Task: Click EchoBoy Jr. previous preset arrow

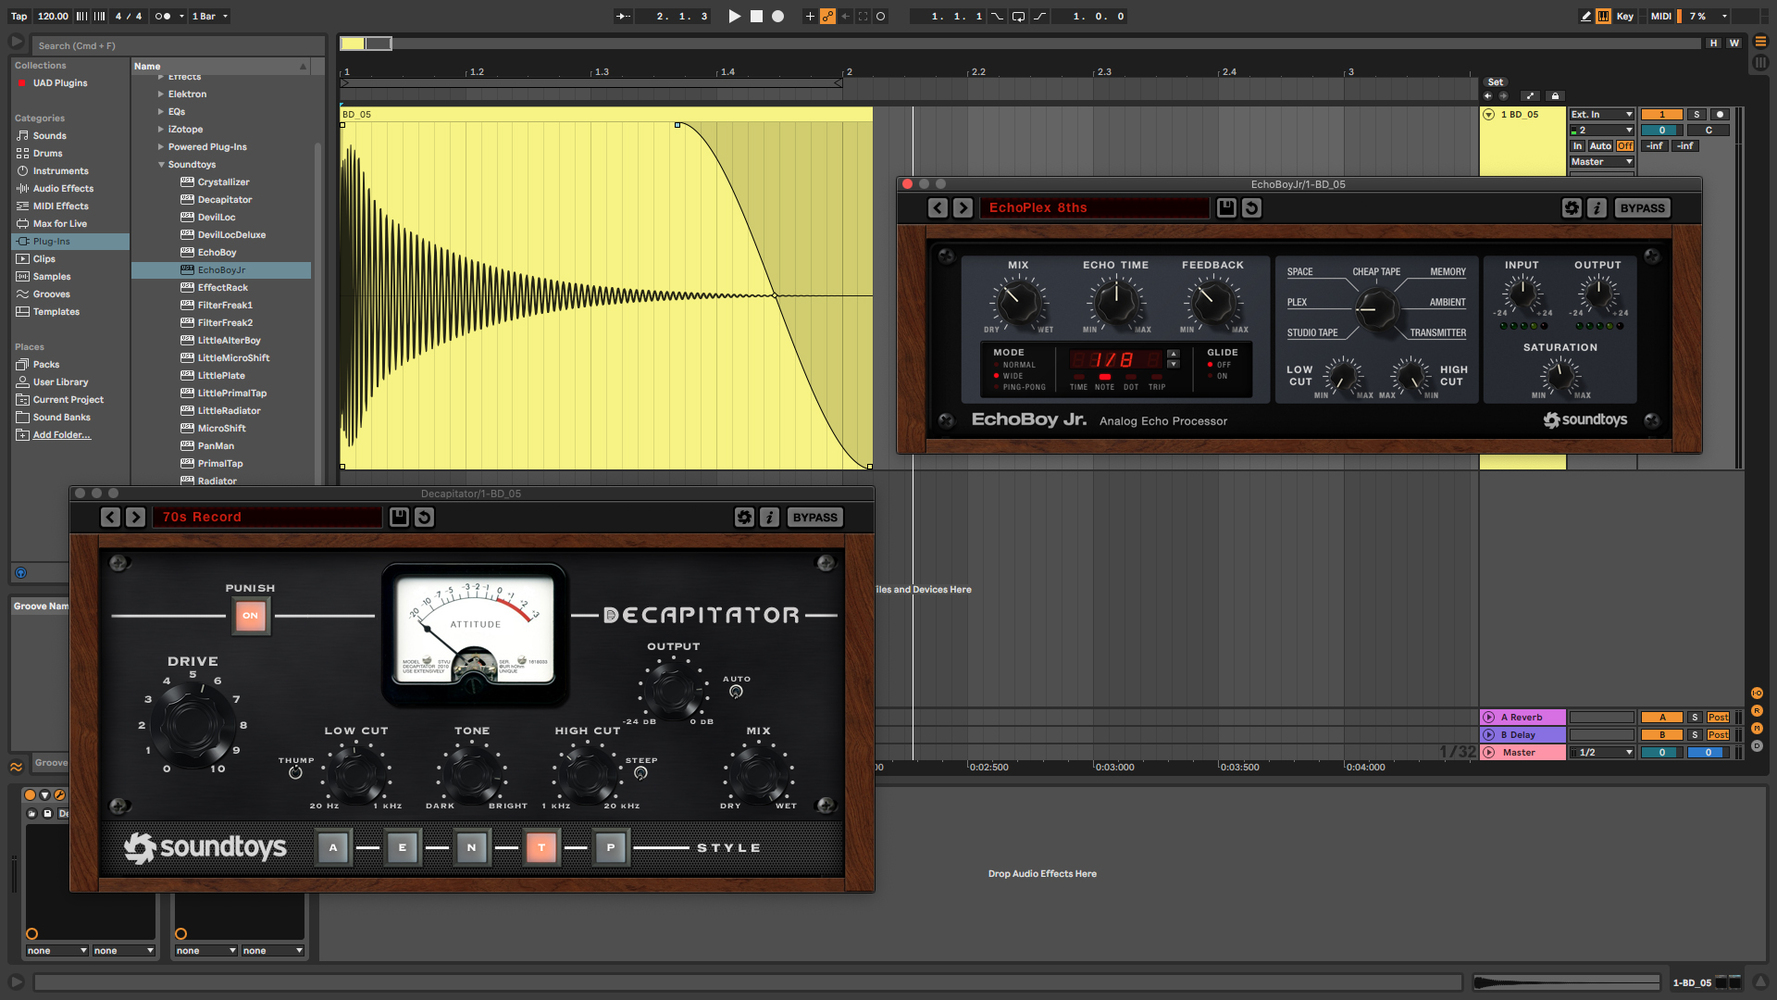Action: coord(937,208)
